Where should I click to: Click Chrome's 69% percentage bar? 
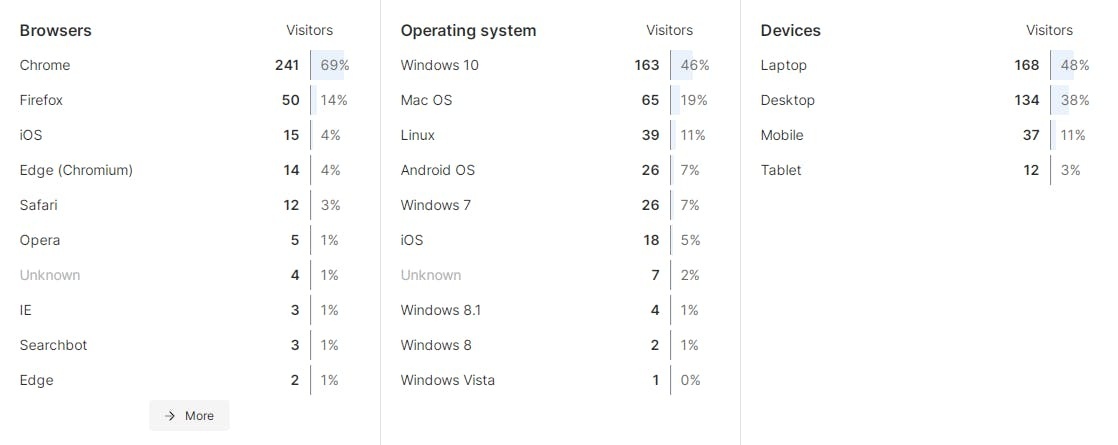click(328, 65)
